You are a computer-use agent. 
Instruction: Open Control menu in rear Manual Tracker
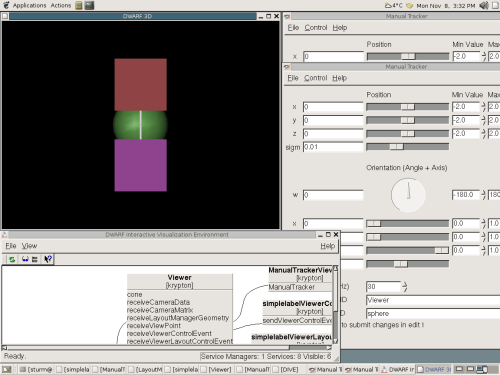316,28
